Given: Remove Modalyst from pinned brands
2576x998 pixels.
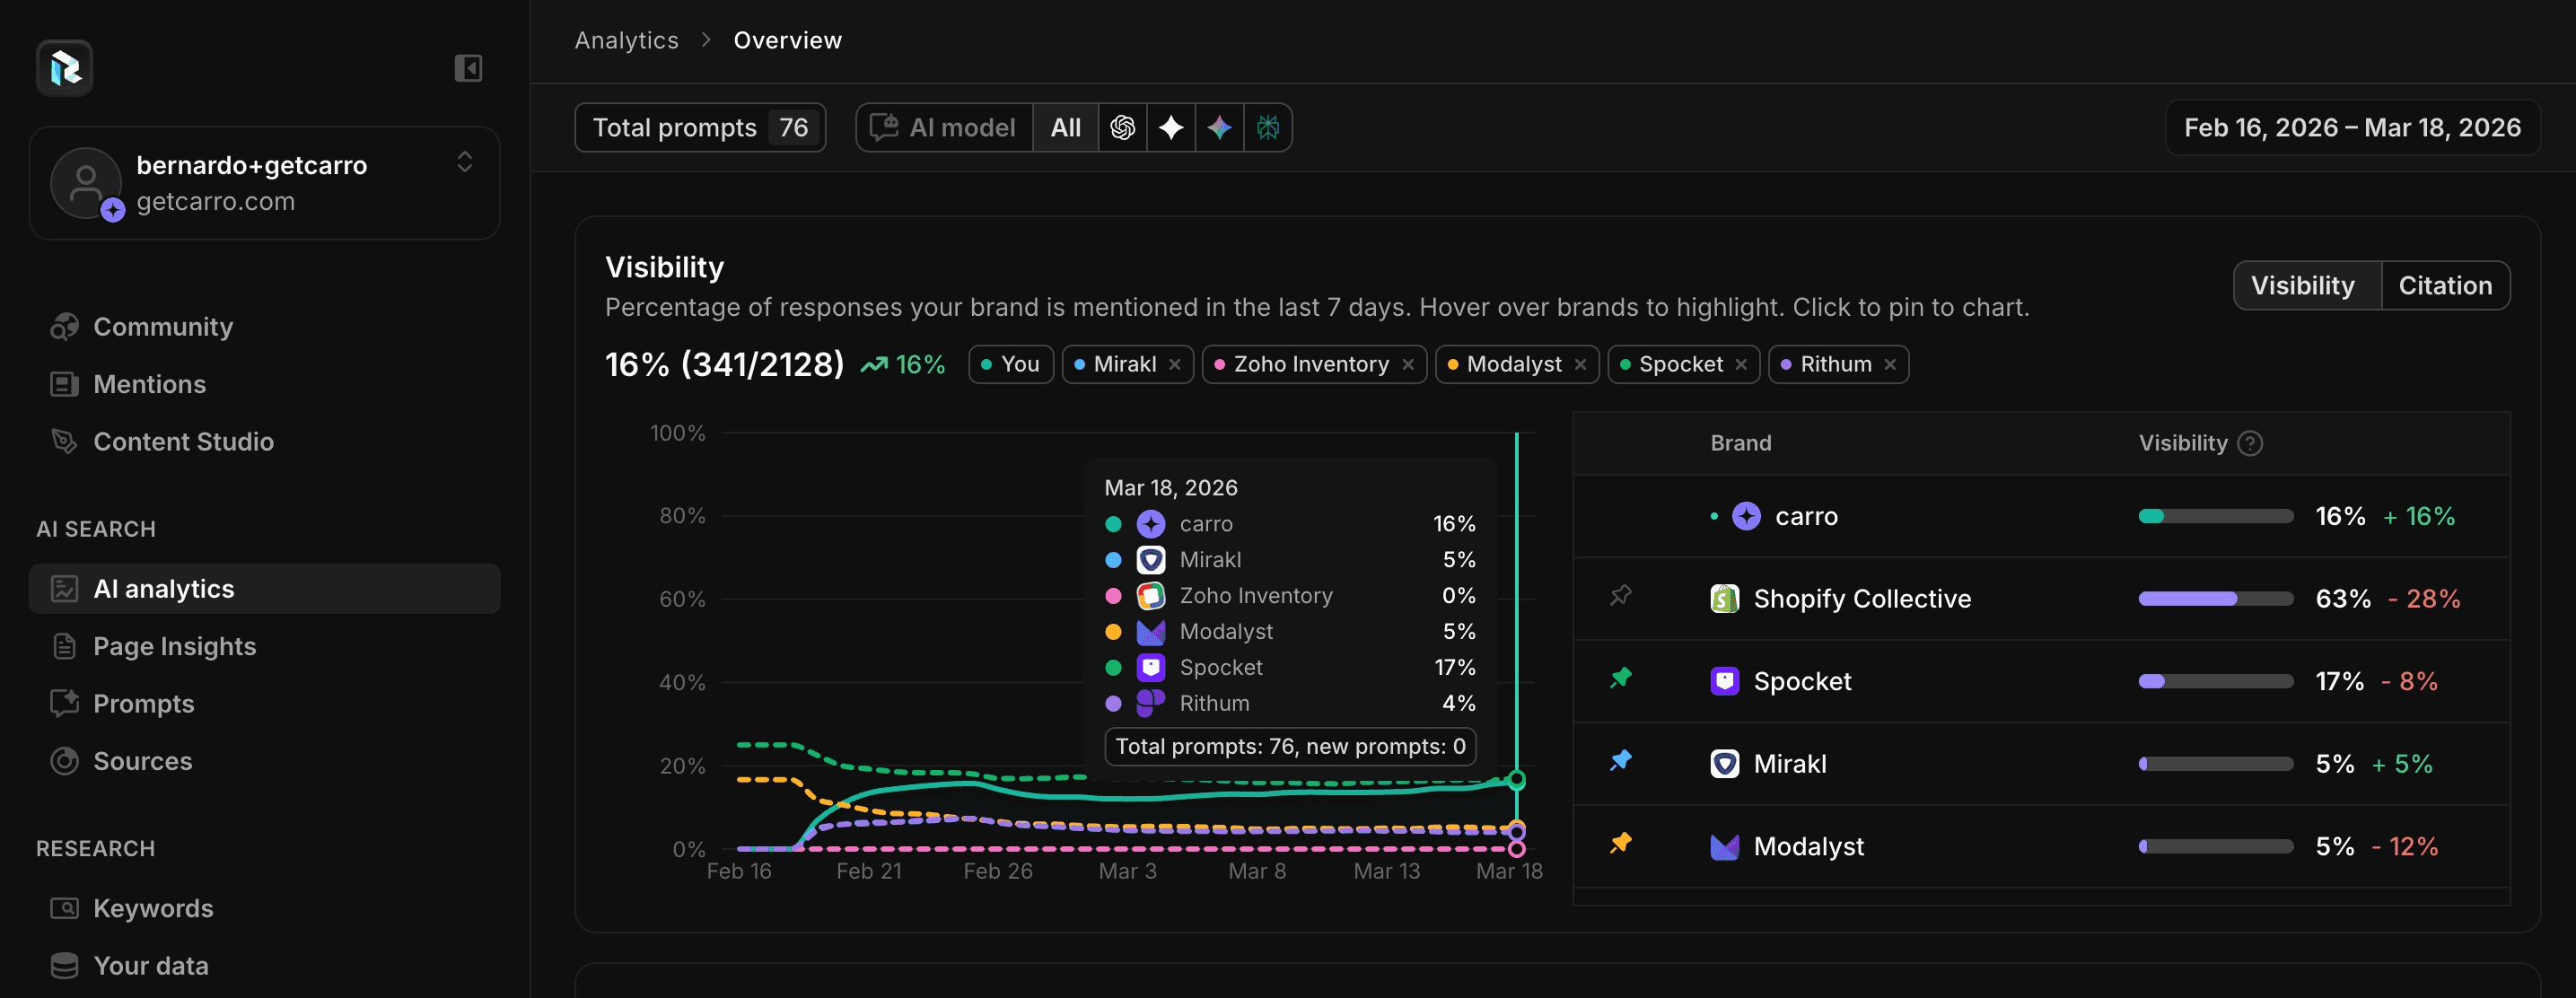Looking at the screenshot, I should click(x=1580, y=365).
